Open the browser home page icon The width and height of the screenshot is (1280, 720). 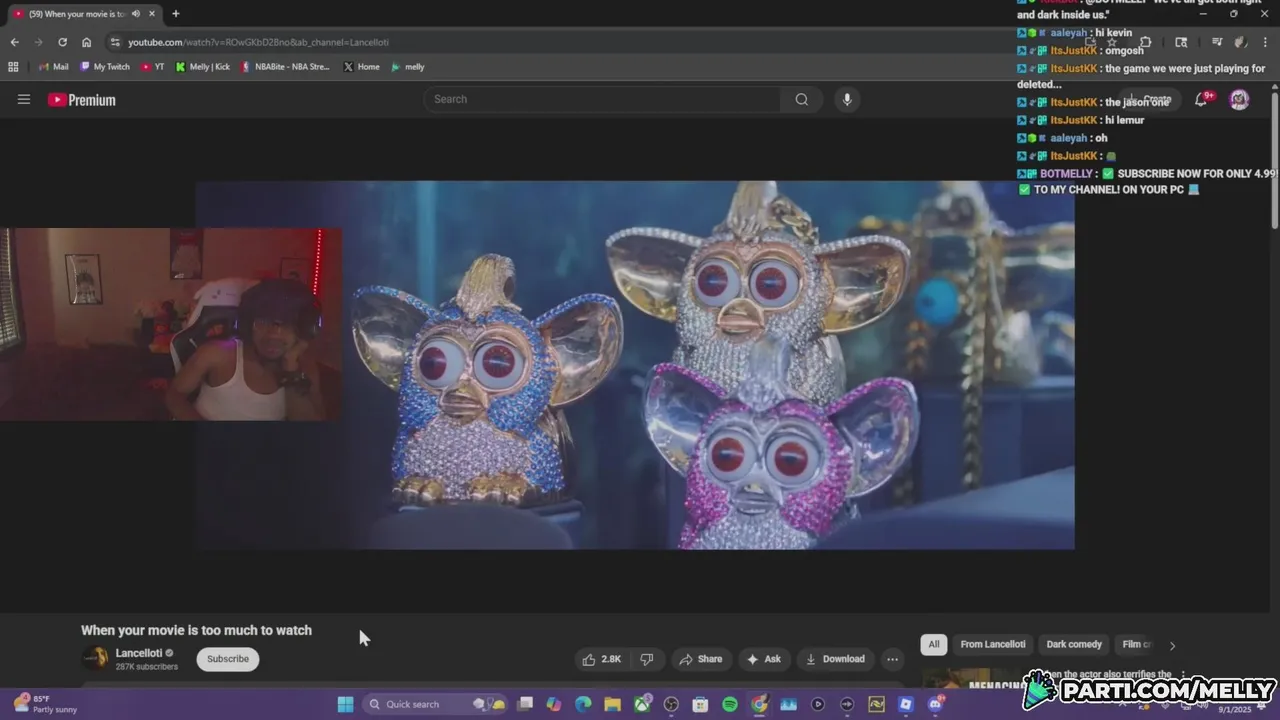click(x=86, y=42)
